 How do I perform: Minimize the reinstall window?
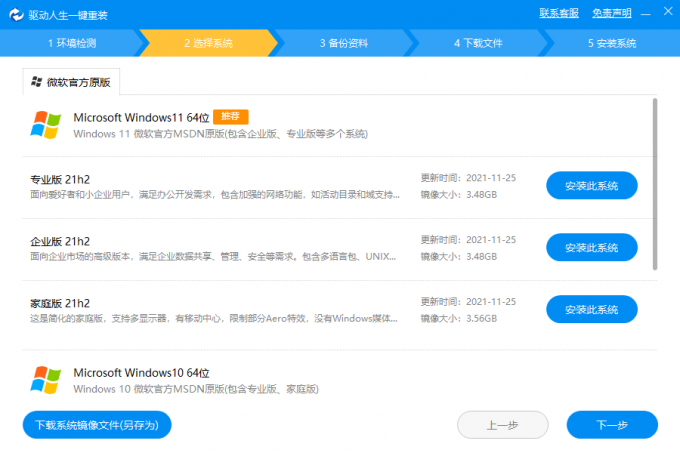point(647,13)
